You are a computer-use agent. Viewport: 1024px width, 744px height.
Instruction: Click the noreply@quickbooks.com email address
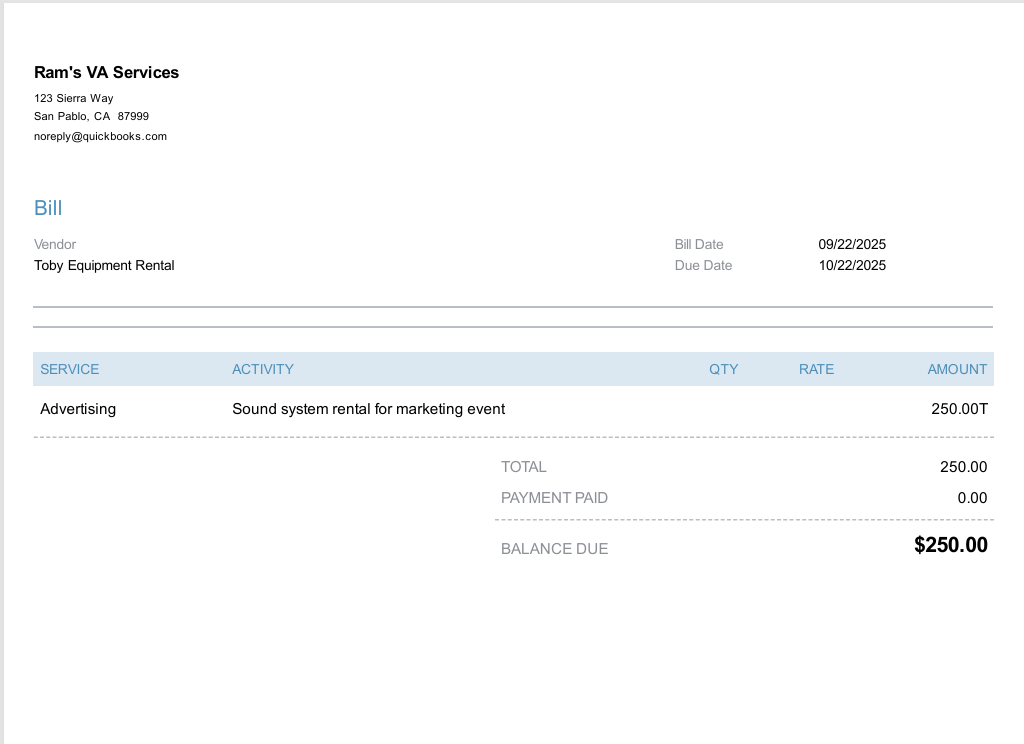pos(101,137)
